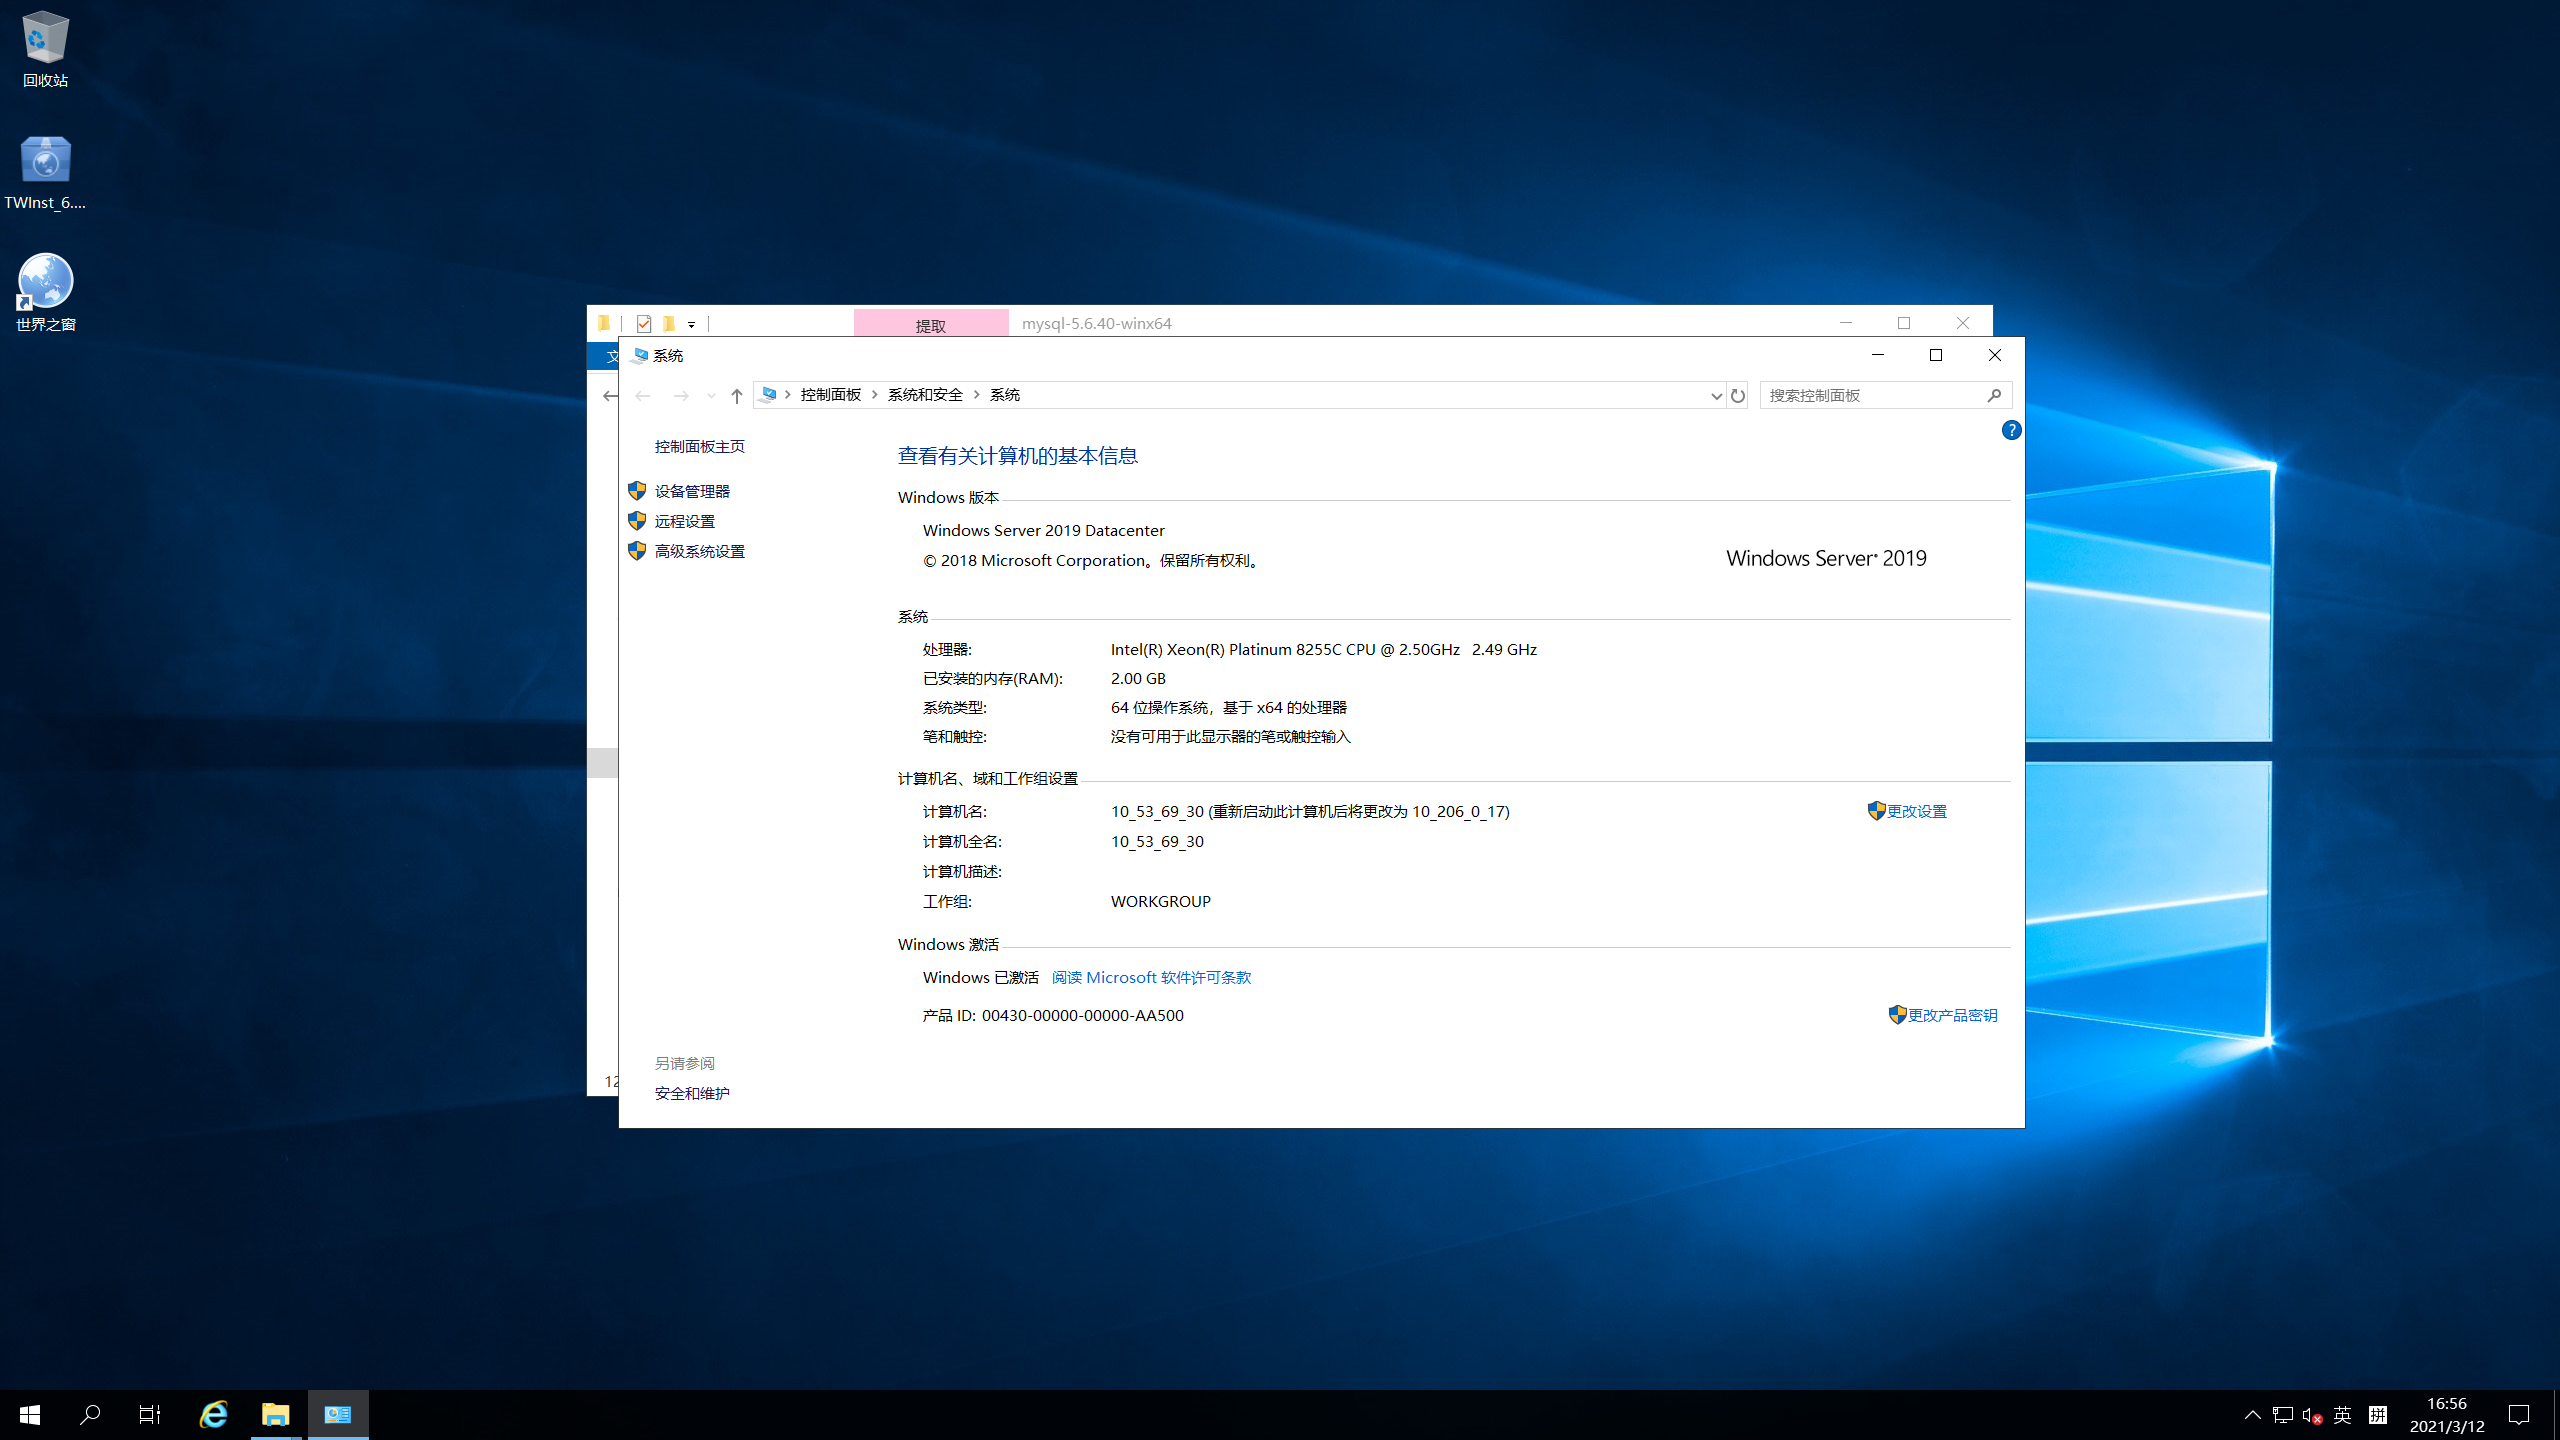Screen dimensions: 2560x1440
Task: Open 远程设置 from the sidebar
Action: click(x=684, y=521)
